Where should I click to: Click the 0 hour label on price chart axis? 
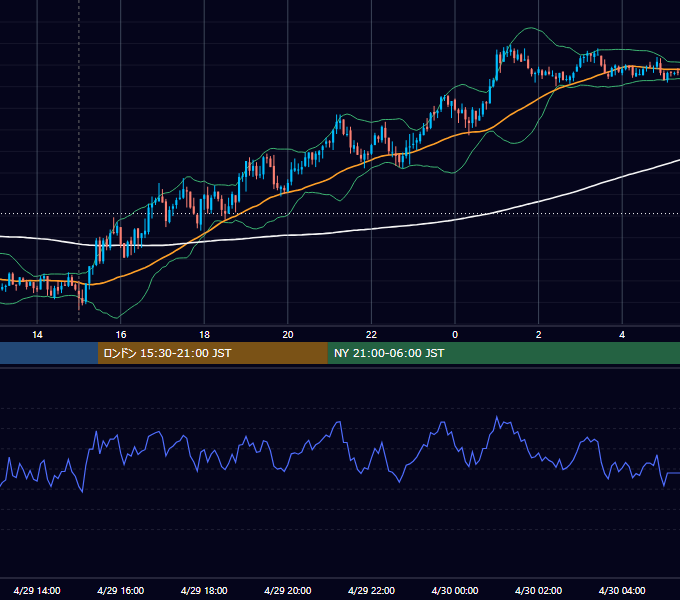click(x=455, y=335)
